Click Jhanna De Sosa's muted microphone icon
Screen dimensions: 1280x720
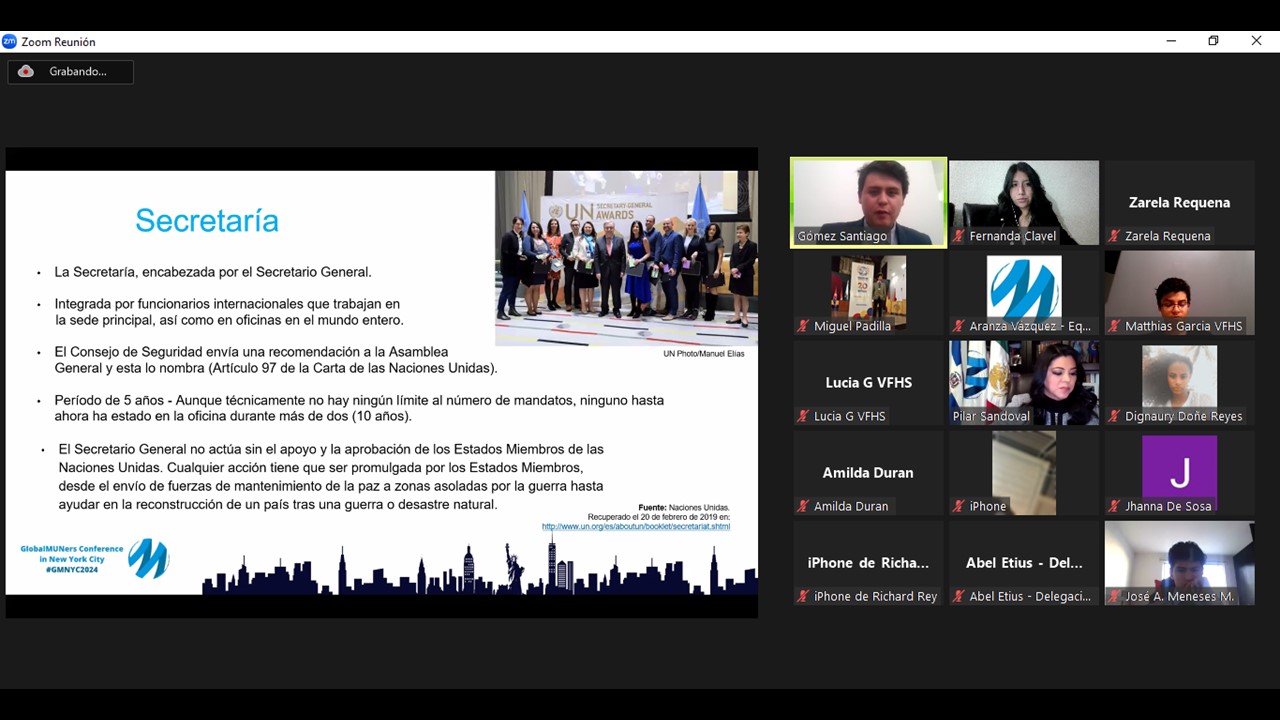click(1114, 507)
